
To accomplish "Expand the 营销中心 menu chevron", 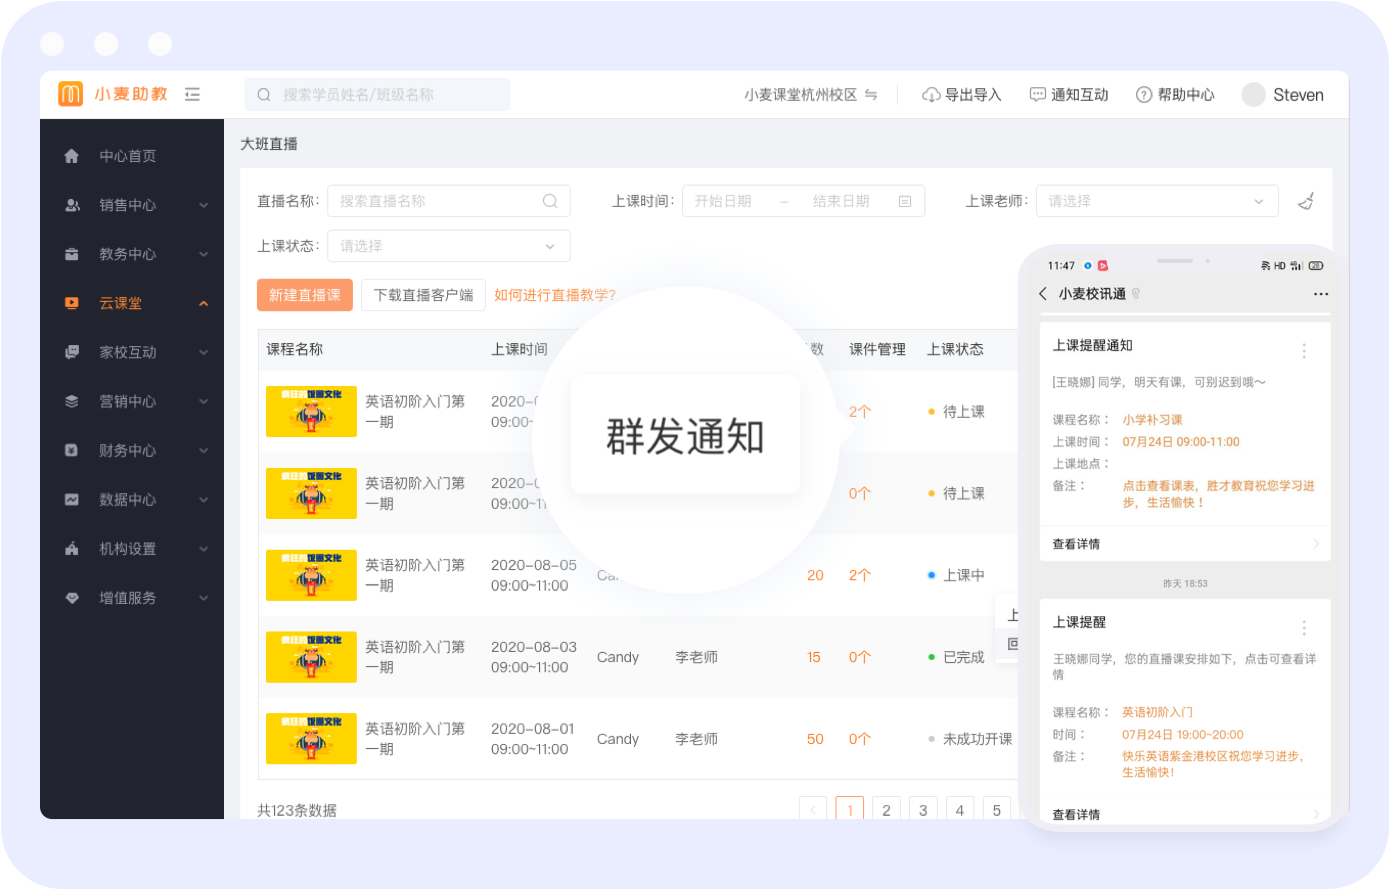I will [x=204, y=401].
